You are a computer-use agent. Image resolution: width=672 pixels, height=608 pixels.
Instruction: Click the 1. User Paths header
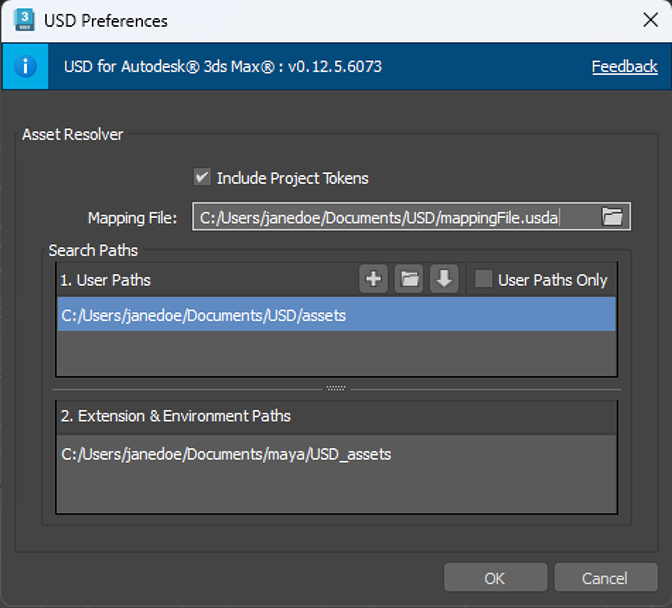tap(105, 280)
